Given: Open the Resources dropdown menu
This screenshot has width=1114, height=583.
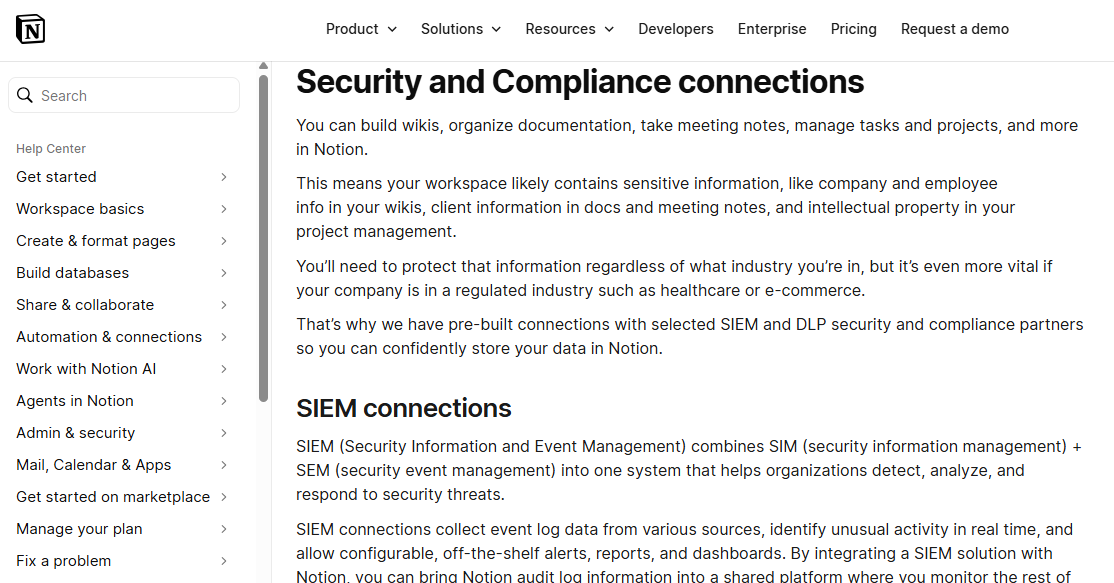Looking at the screenshot, I should coord(569,29).
